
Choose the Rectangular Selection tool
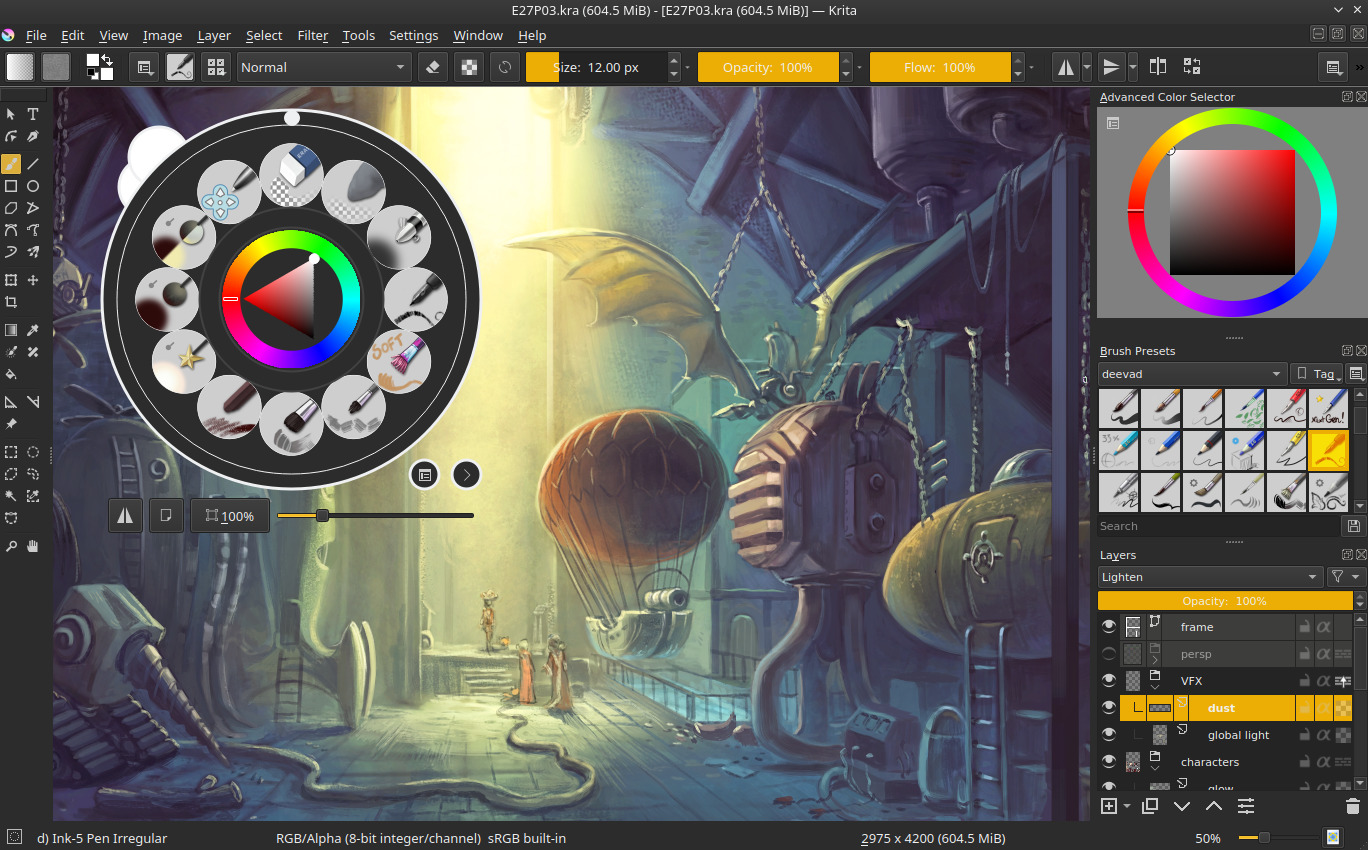(x=11, y=452)
